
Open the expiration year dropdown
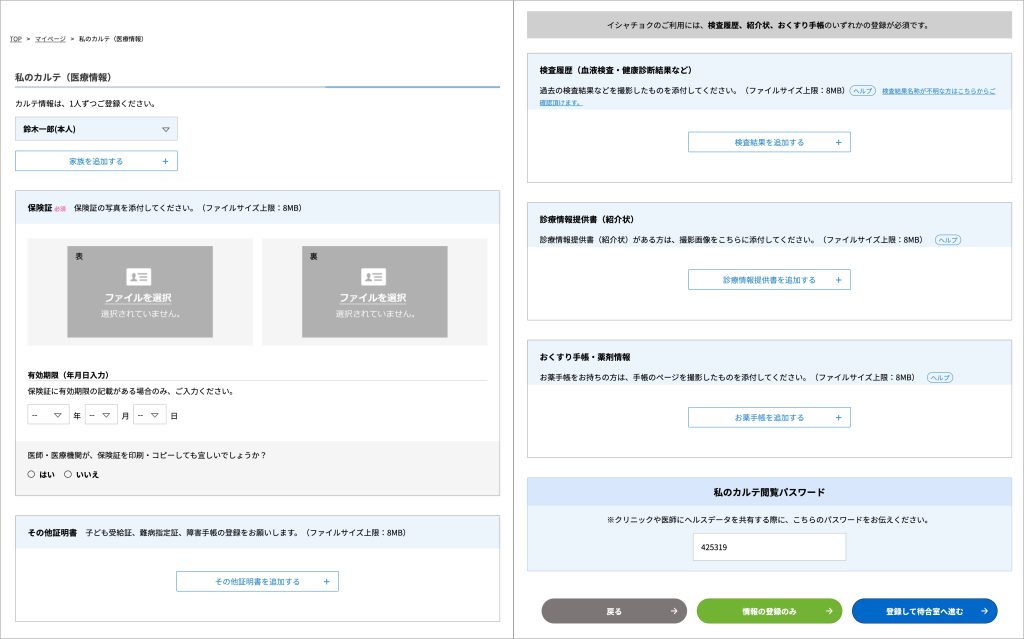(48, 415)
